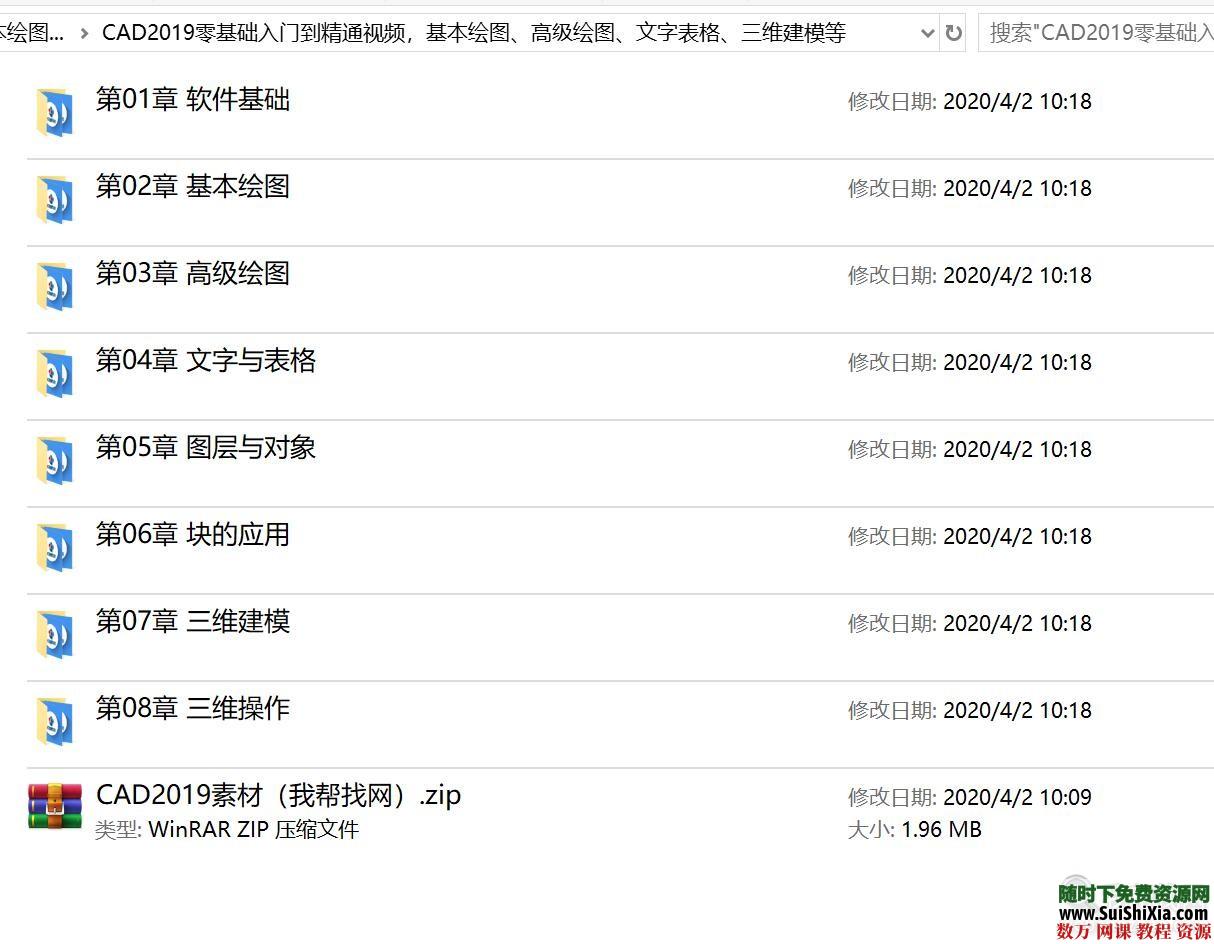Open the 第05章 图层与对象 folder icon
This screenshot has height=944, width=1214.
[55, 459]
